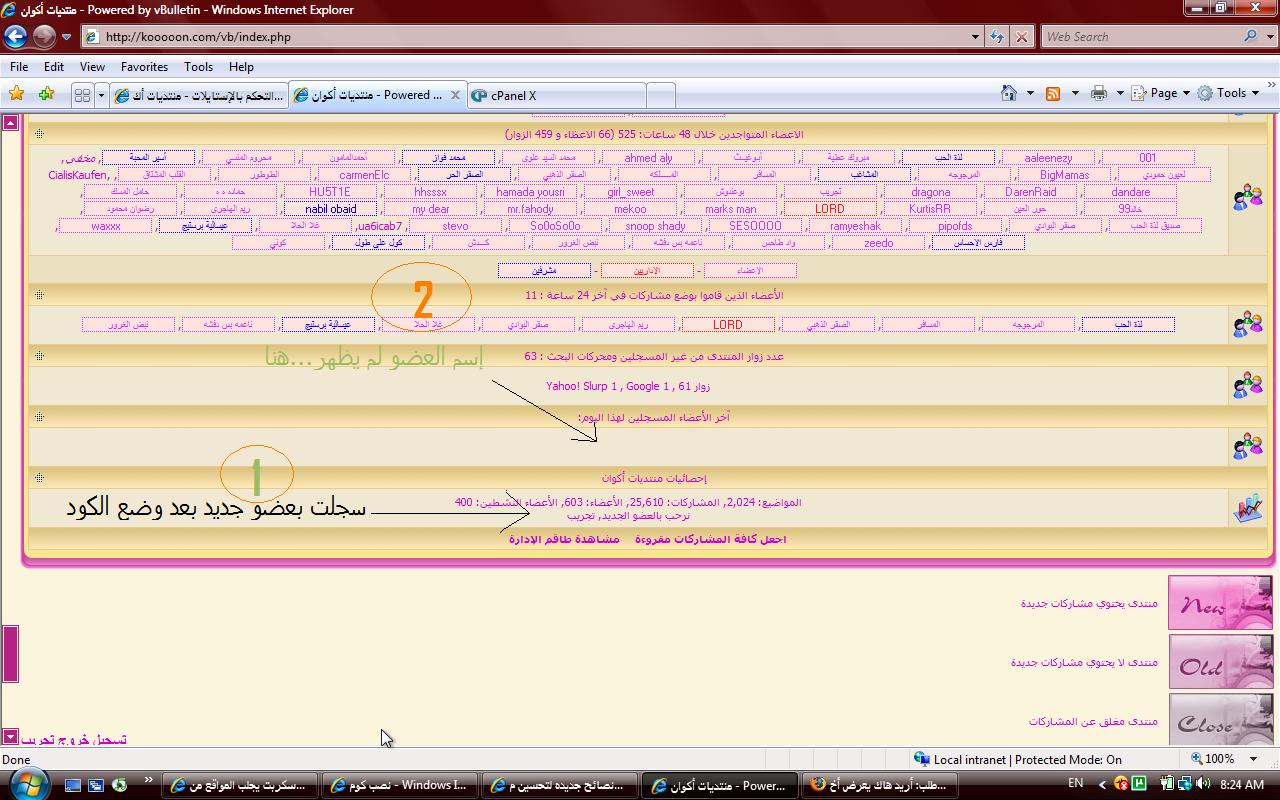The width and height of the screenshot is (1280, 800).
Task: Collapse the forum statistics section
Action: pos(39,478)
